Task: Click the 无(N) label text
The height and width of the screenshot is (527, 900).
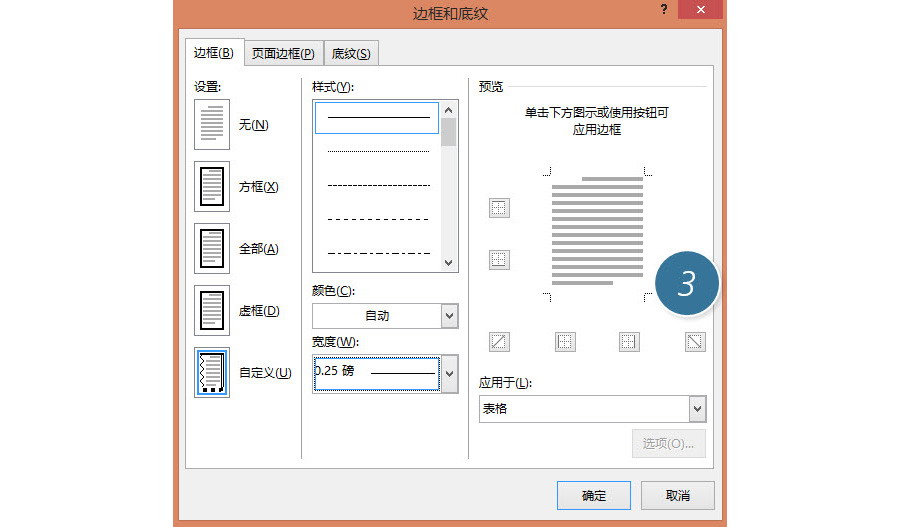Action: pyautogui.click(x=254, y=125)
